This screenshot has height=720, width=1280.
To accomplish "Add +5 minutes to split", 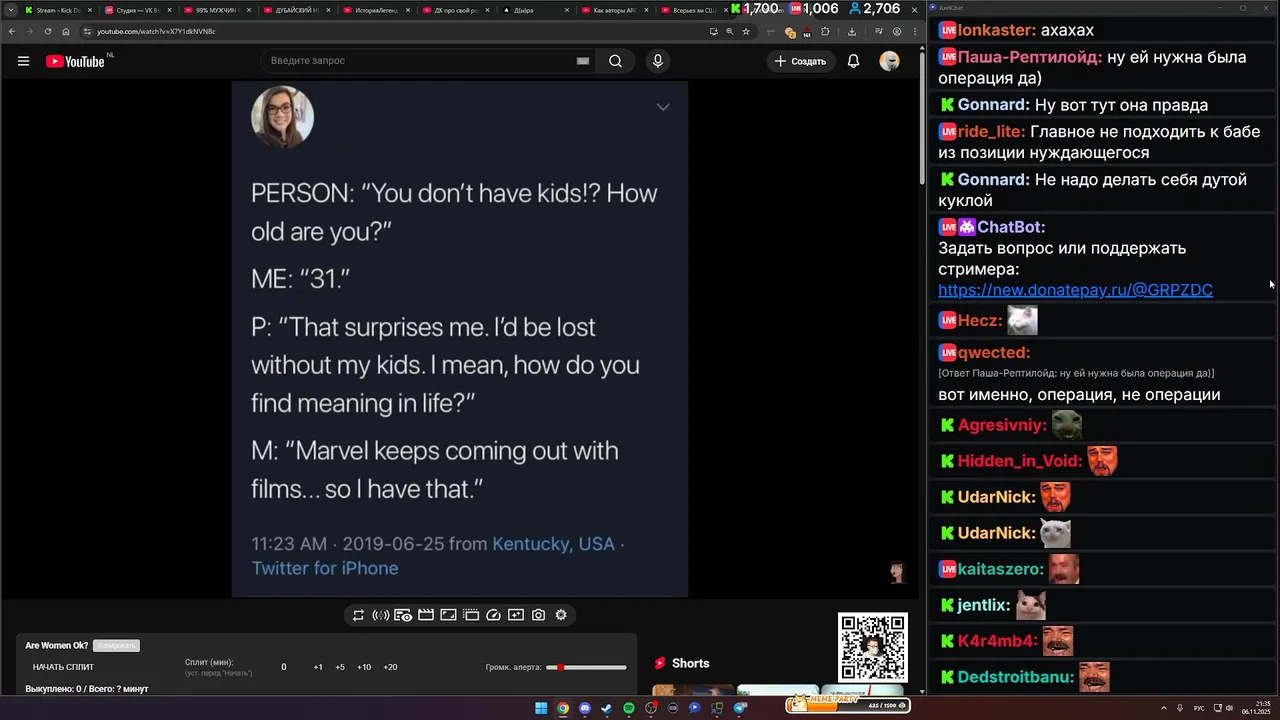I will (340, 667).
